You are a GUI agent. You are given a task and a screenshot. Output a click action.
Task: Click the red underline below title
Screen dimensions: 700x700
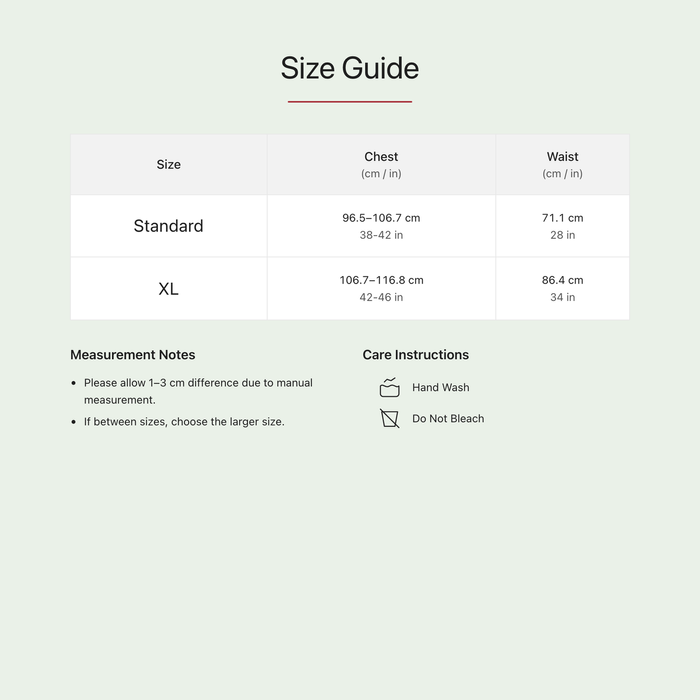(350, 102)
